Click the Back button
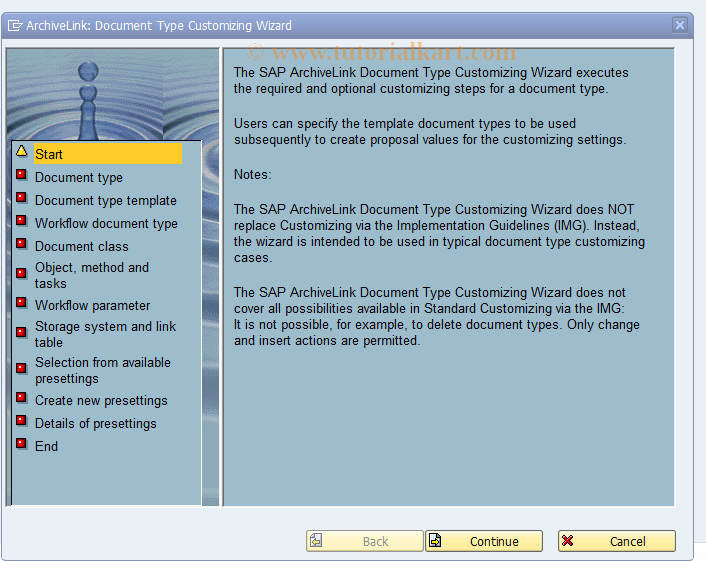706x561 pixels. tap(365, 541)
